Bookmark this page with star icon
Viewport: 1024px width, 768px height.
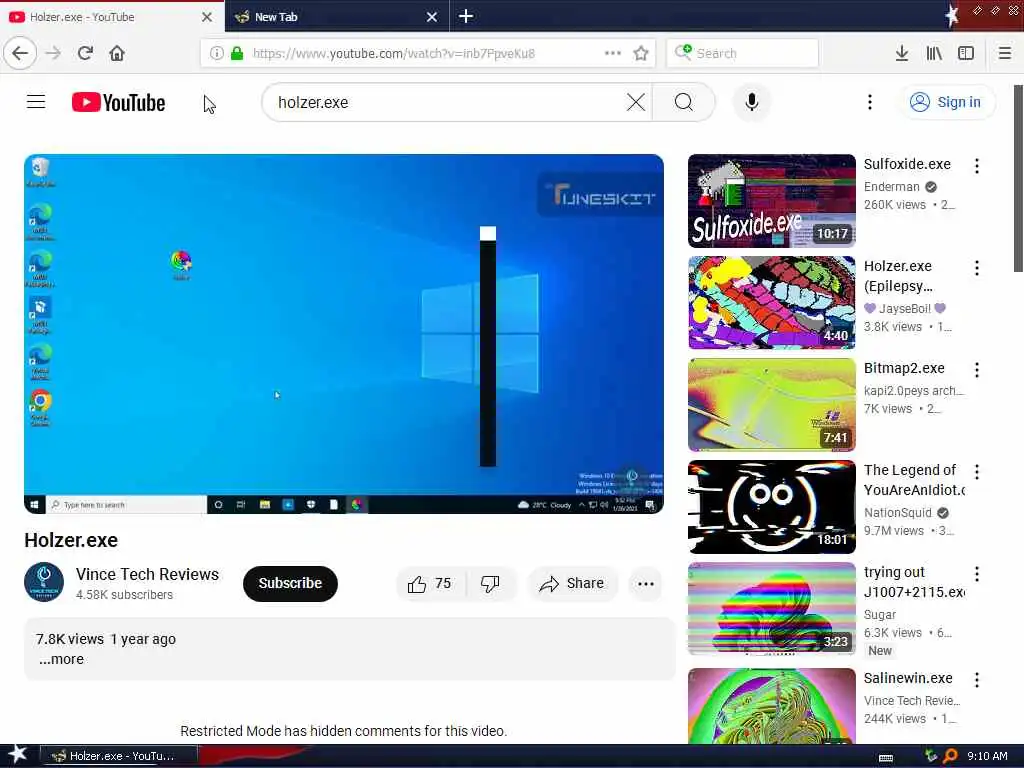pos(641,53)
